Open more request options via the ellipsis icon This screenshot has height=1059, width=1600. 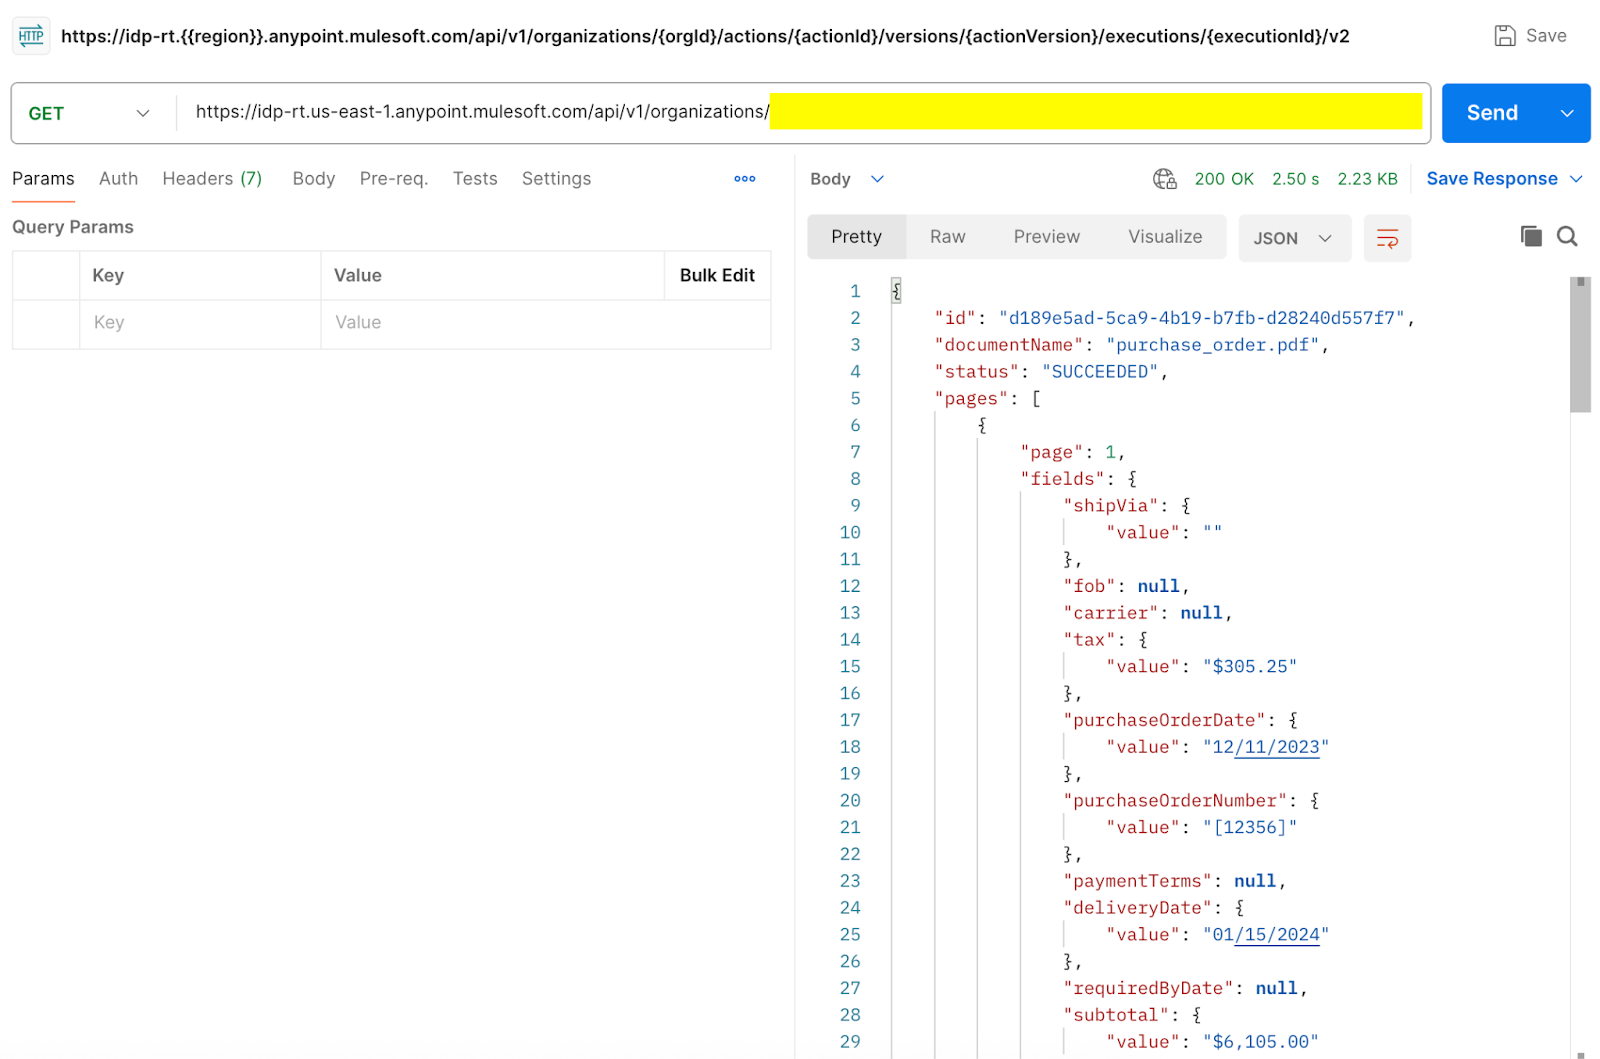[x=744, y=178]
